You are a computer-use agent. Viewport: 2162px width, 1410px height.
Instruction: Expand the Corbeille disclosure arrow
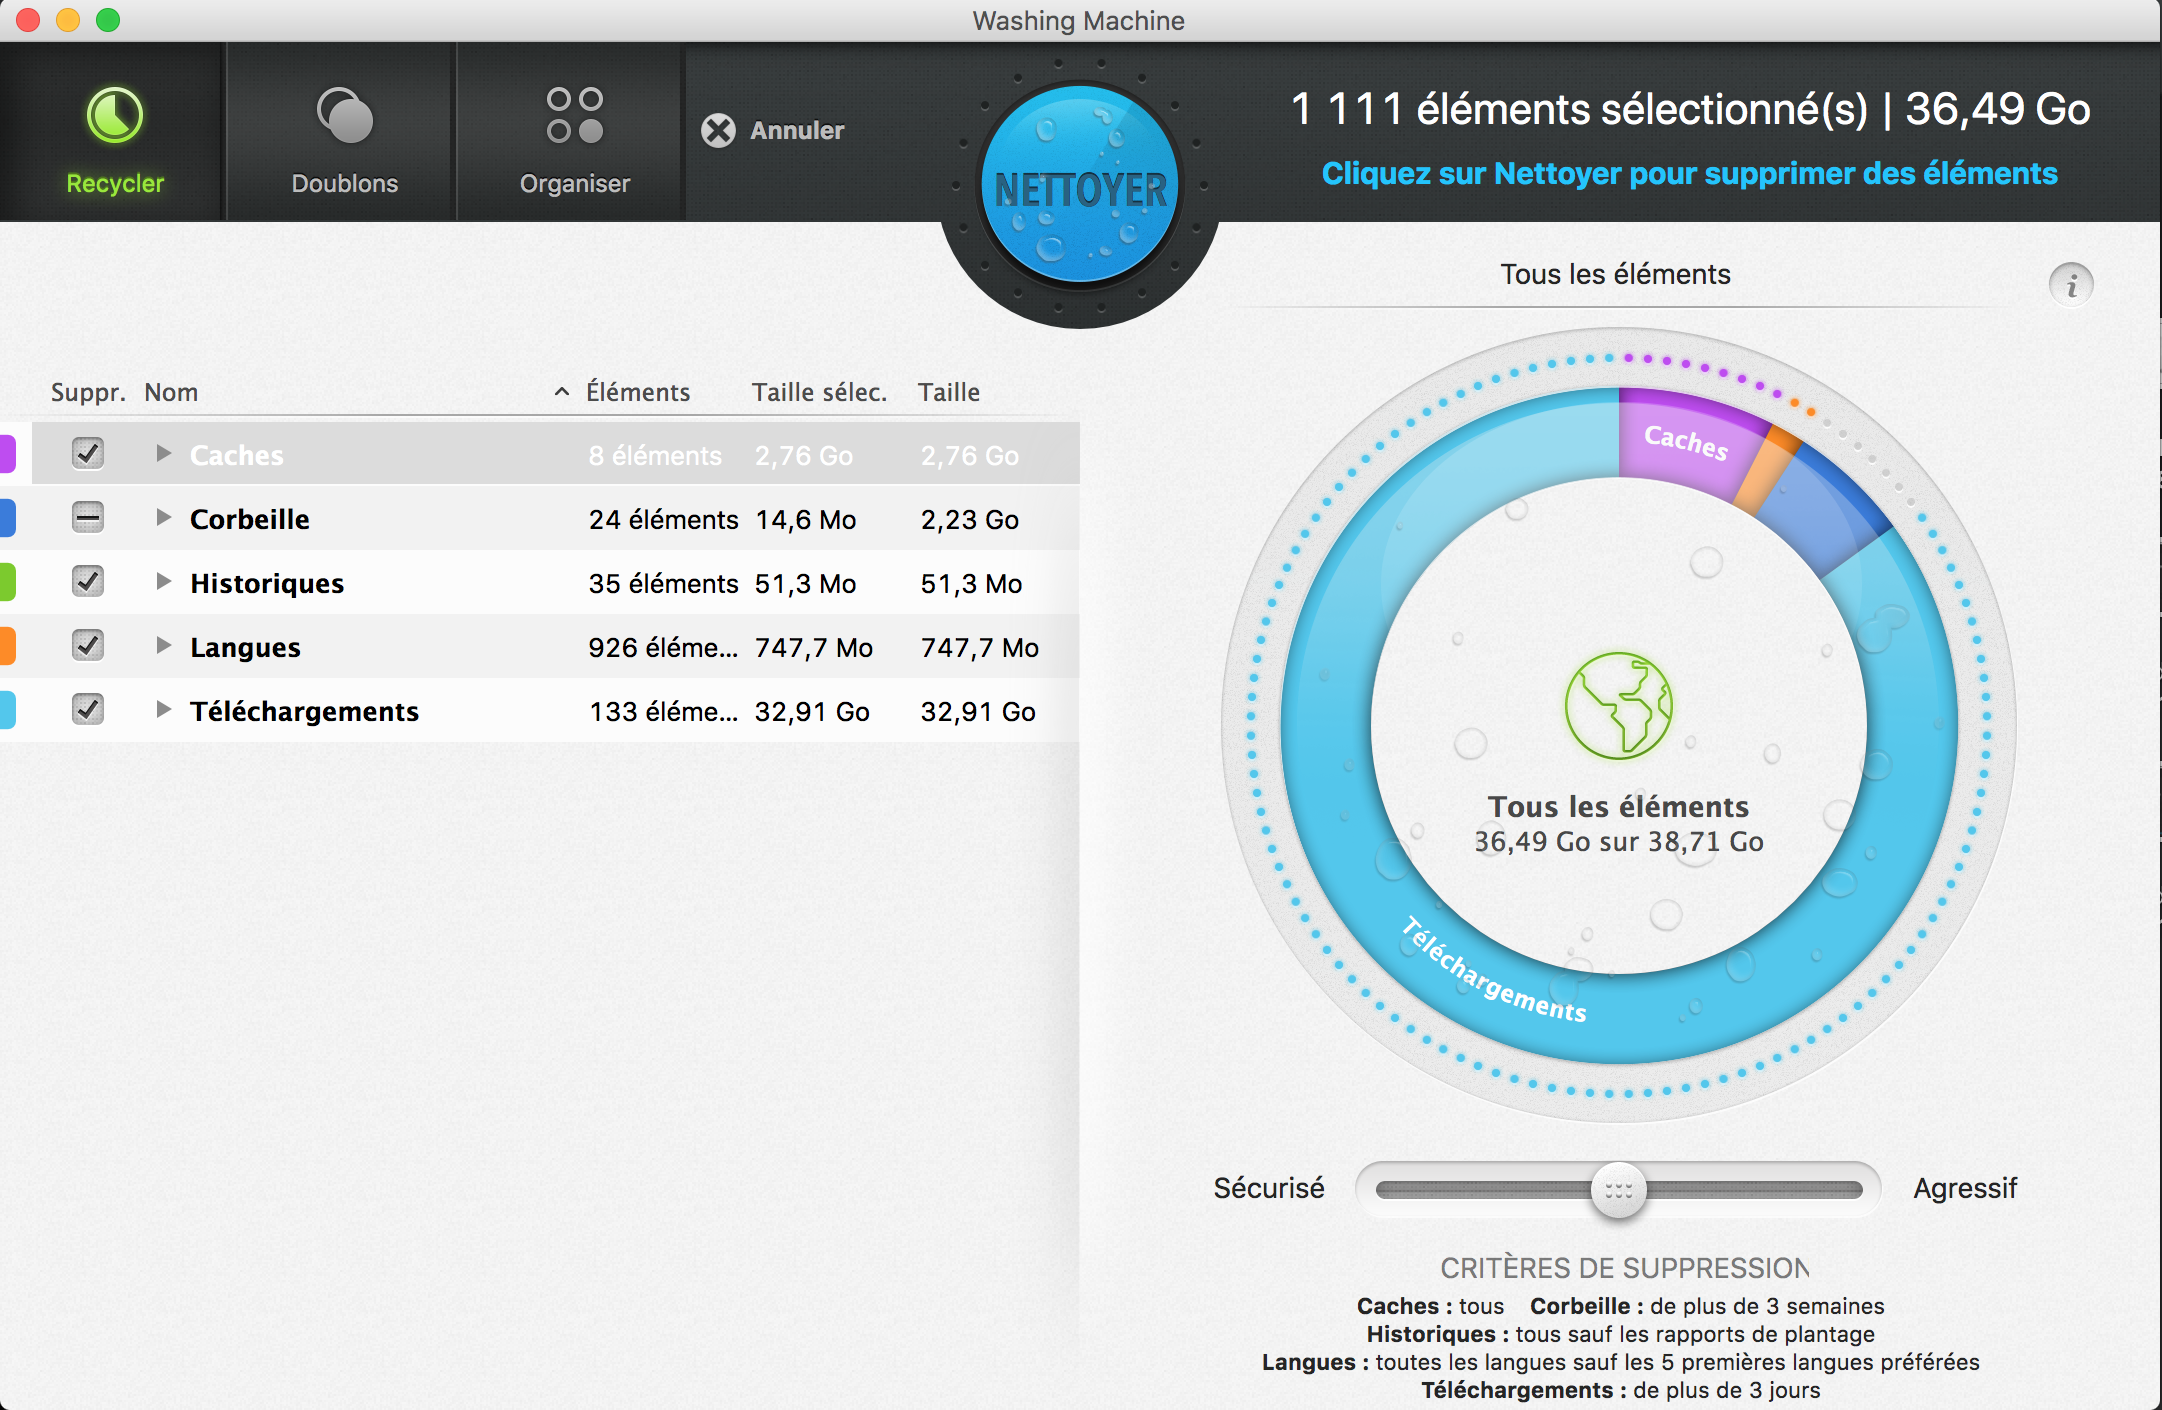pos(163,518)
